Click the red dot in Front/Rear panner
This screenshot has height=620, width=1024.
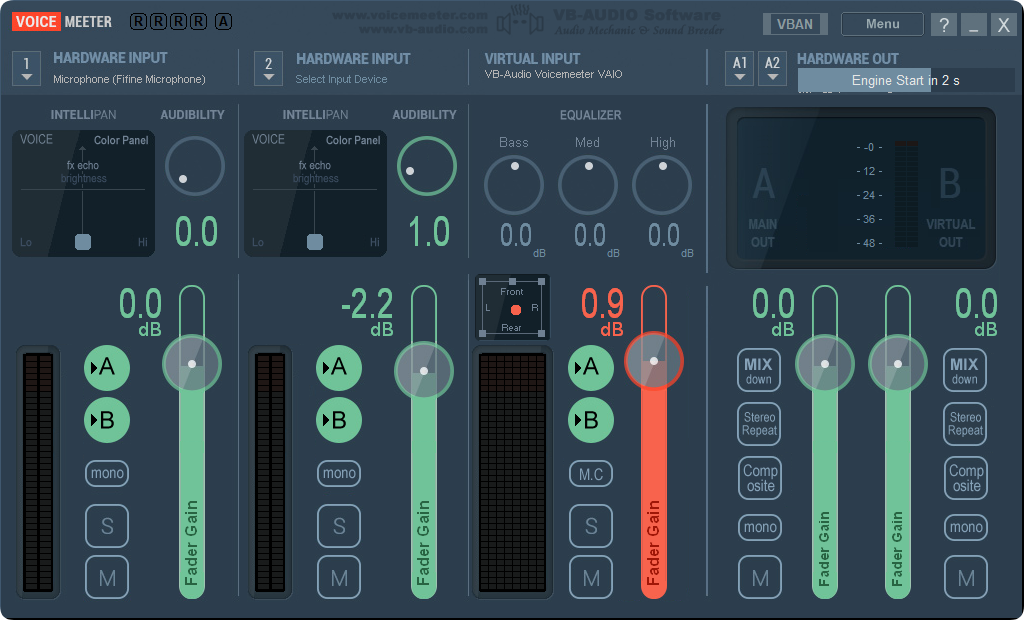point(516,310)
